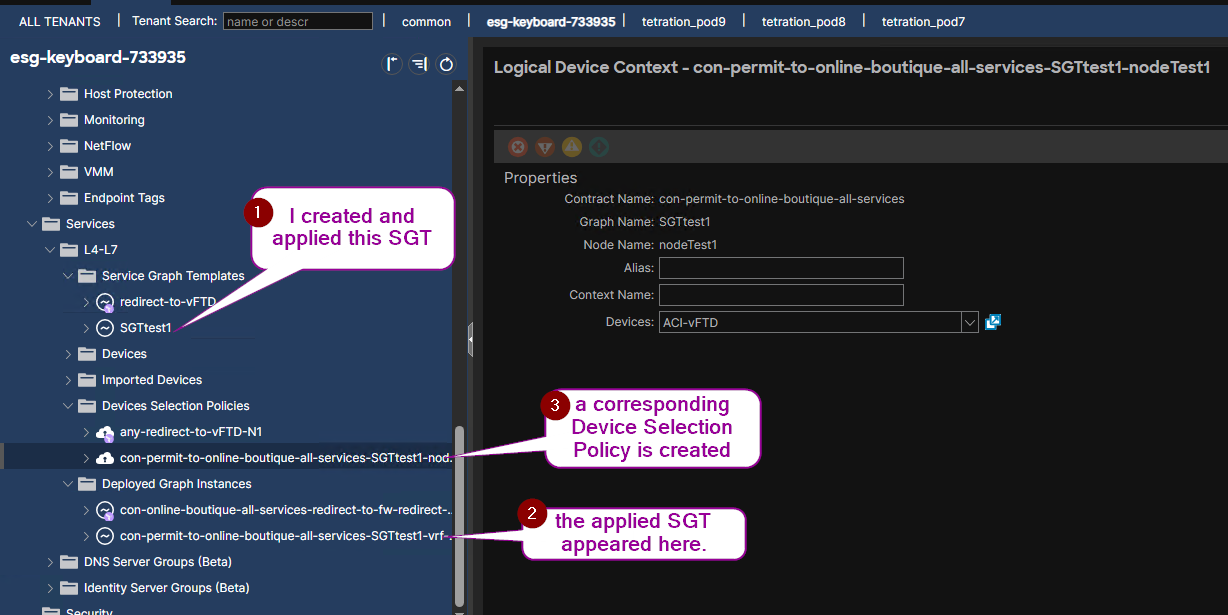The image size is (1228, 615).
Task: Collapse the L4-L7 node
Action: coord(50,250)
